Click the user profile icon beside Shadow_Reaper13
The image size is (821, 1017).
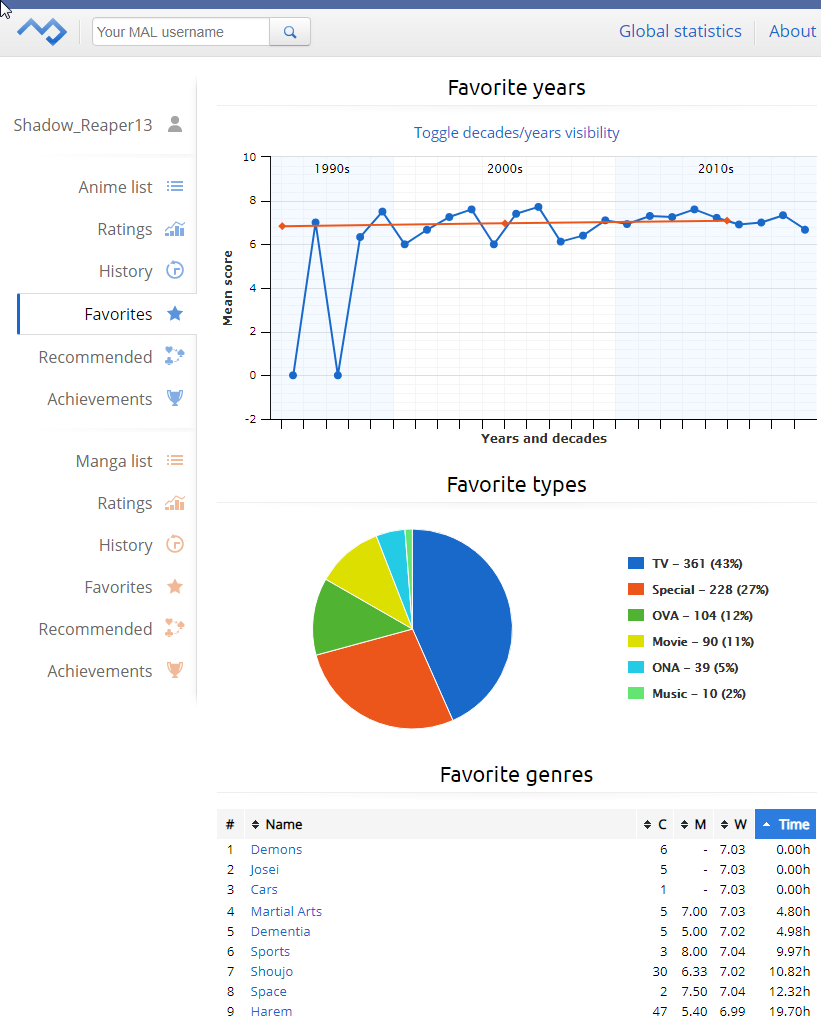(175, 125)
